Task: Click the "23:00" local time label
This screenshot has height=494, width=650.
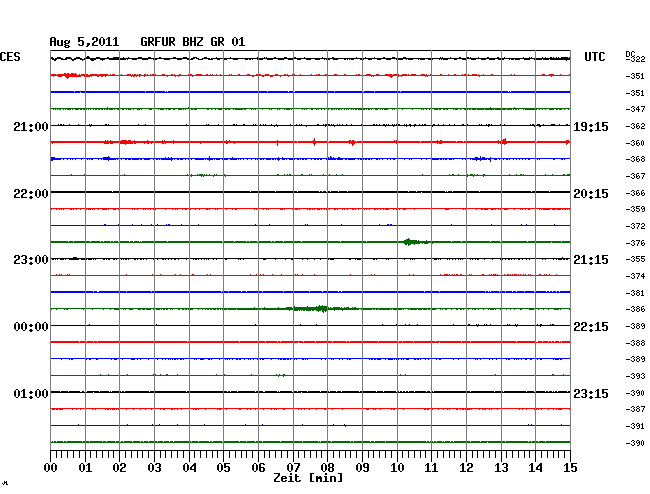Action: click(x=31, y=260)
